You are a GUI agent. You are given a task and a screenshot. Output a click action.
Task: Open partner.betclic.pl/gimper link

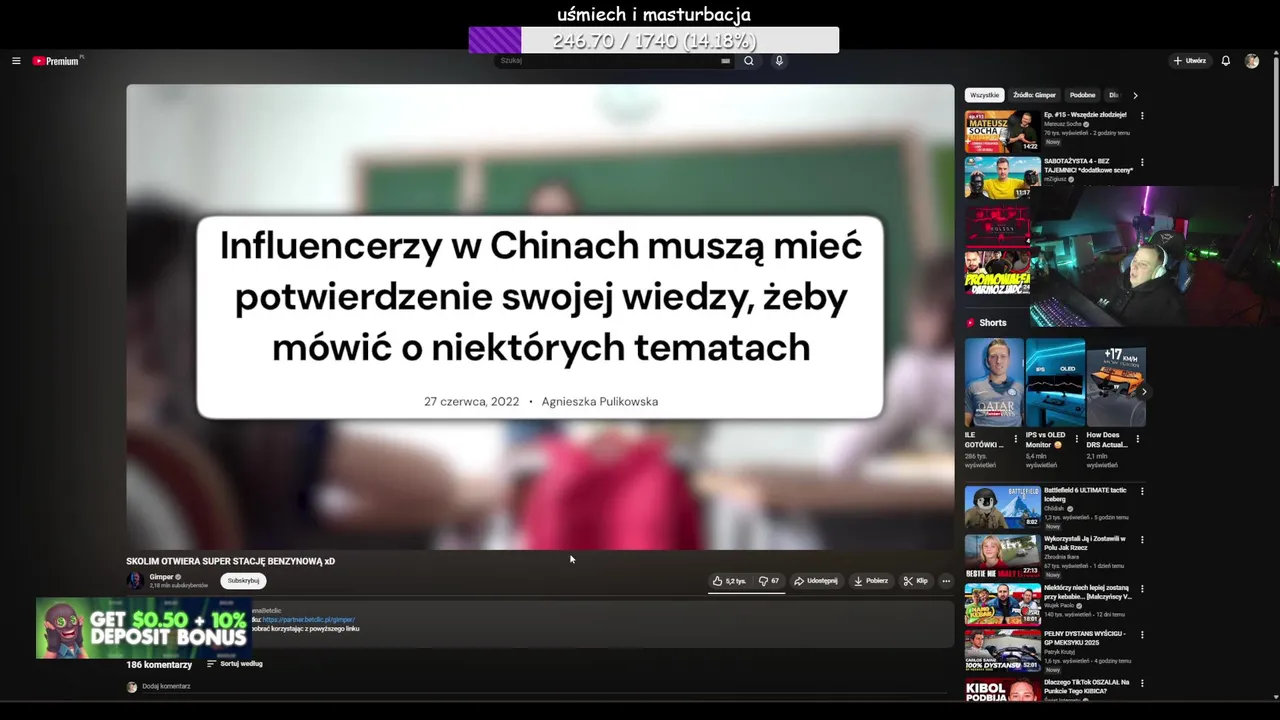(309, 620)
